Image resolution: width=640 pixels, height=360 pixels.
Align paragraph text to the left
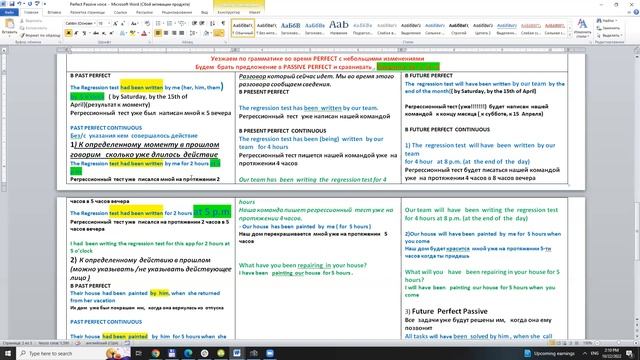coord(158,33)
